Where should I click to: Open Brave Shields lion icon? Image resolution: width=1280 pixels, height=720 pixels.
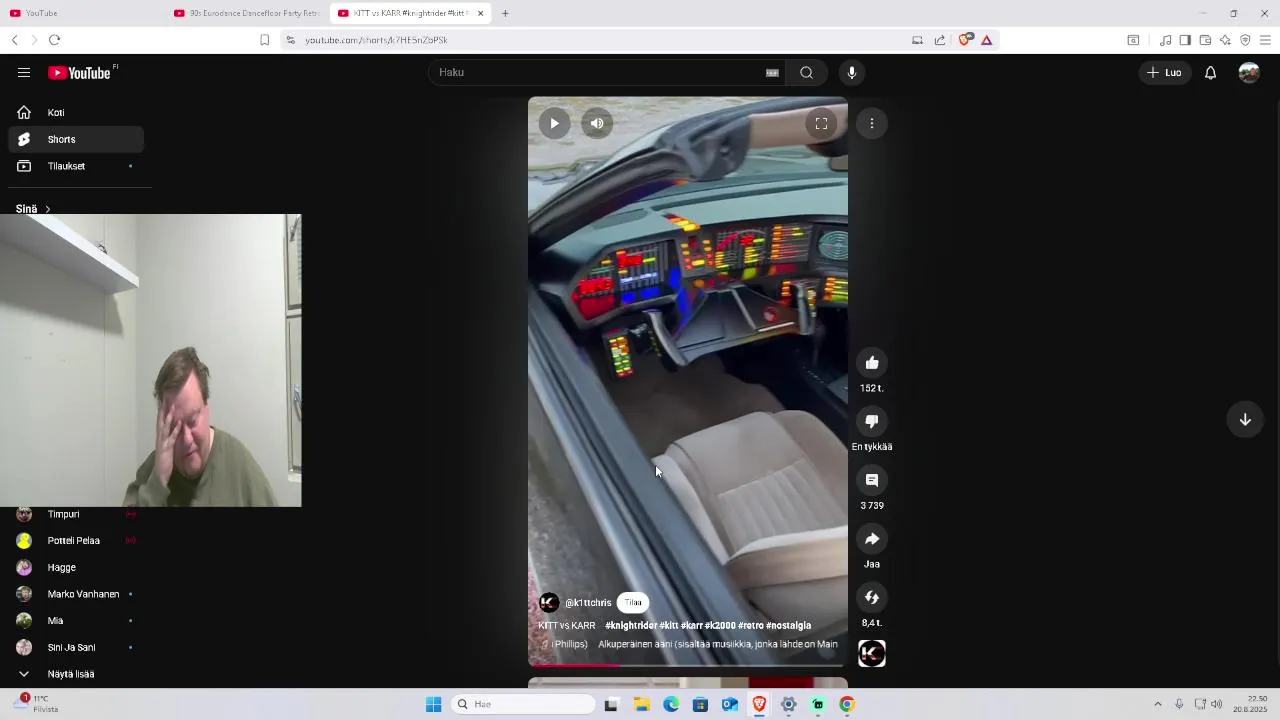[965, 40]
